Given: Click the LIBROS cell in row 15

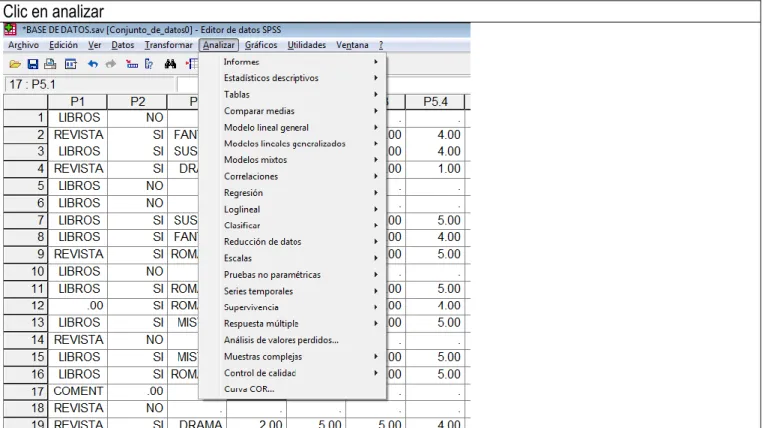Looking at the screenshot, I should pyautogui.click(x=77, y=357).
